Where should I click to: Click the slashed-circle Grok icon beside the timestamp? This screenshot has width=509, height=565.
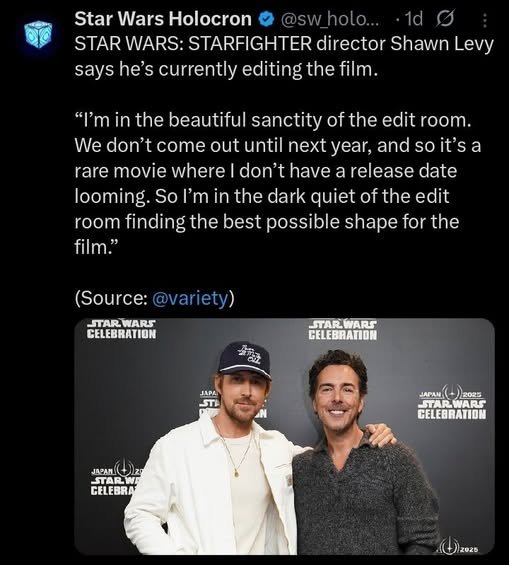445,19
